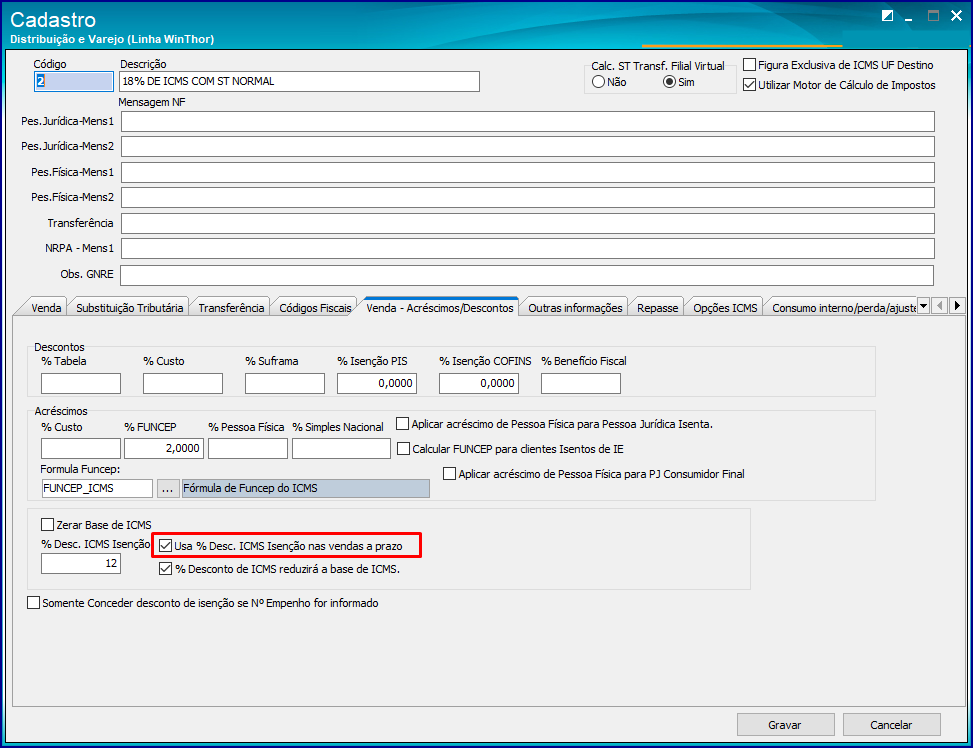Click the Código field
973x748 pixels.
click(74, 81)
